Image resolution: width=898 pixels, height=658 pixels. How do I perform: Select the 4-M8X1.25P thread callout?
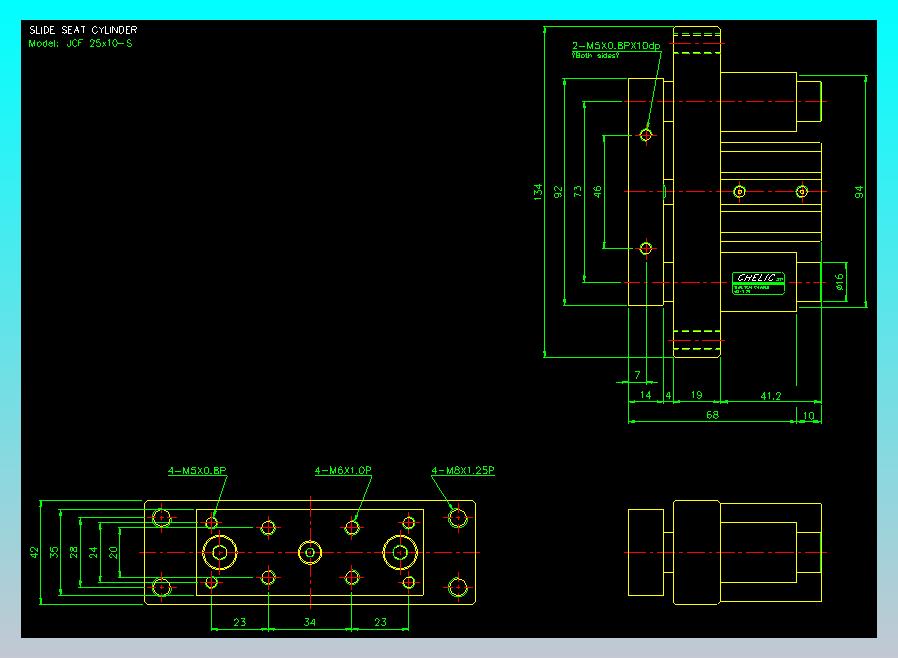pos(463,469)
